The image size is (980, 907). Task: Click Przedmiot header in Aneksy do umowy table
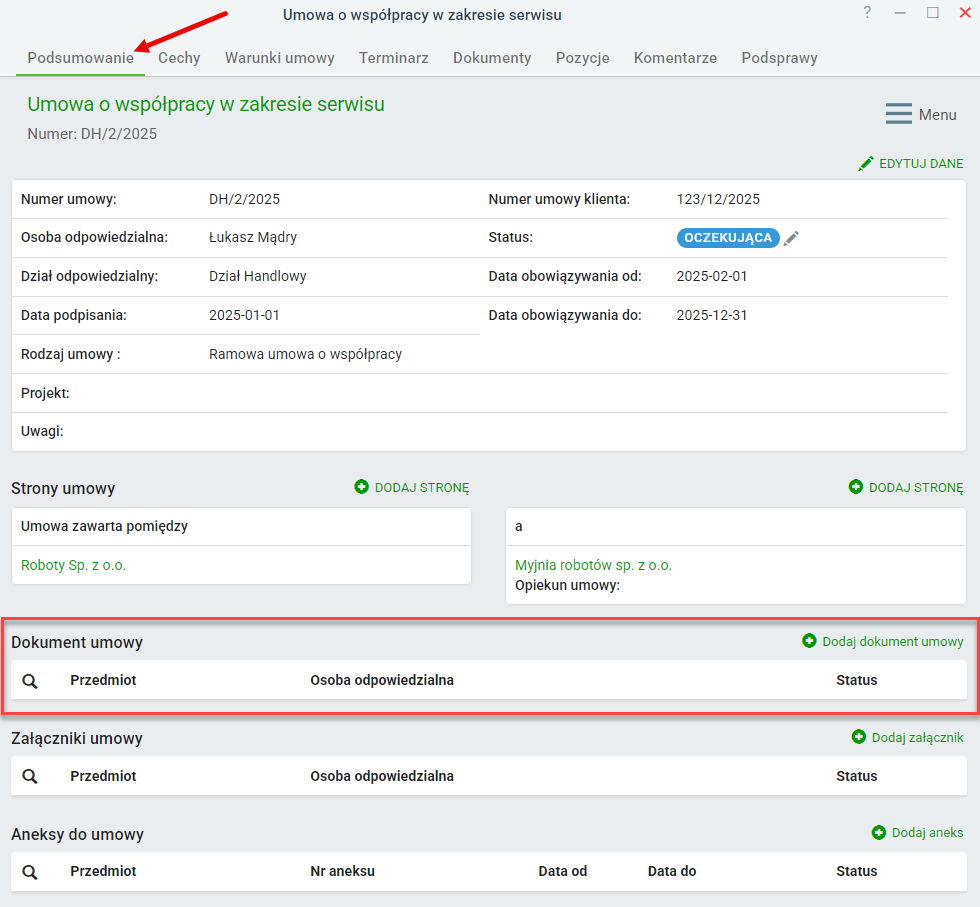103,871
